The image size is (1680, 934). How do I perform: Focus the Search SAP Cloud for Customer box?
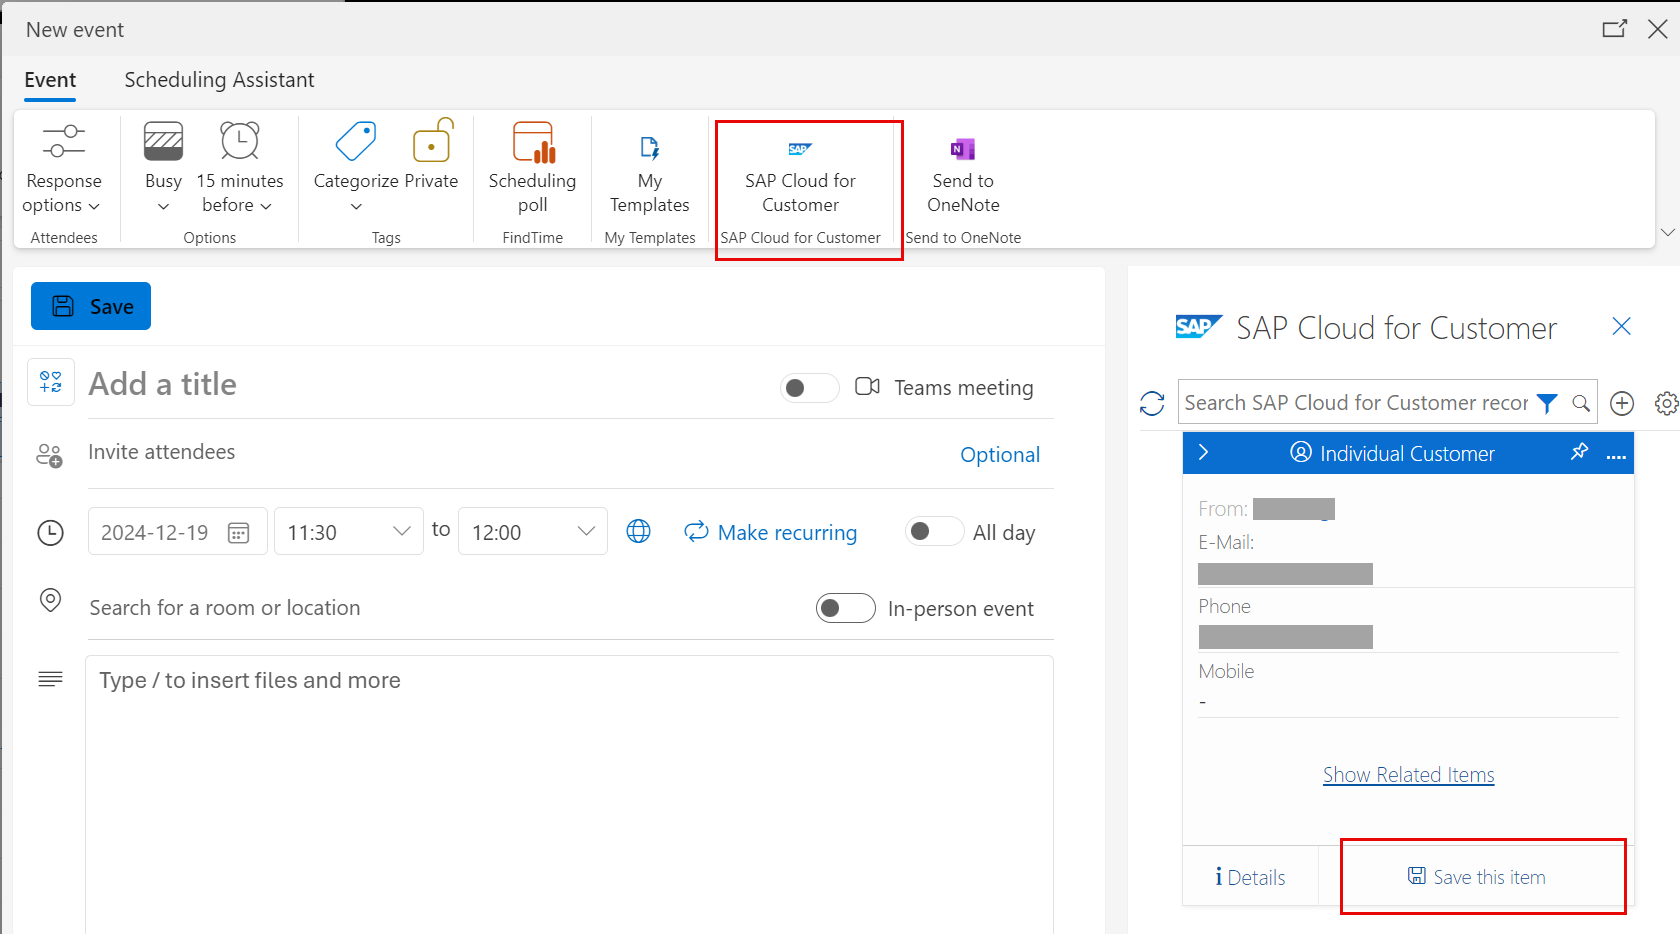pyautogui.click(x=1356, y=403)
